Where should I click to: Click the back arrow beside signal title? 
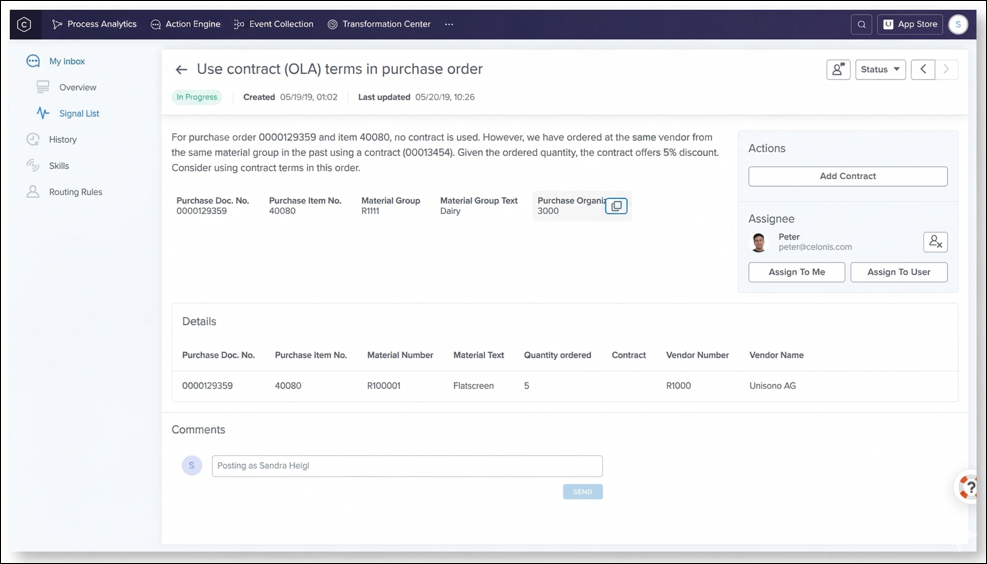pyautogui.click(x=181, y=70)
